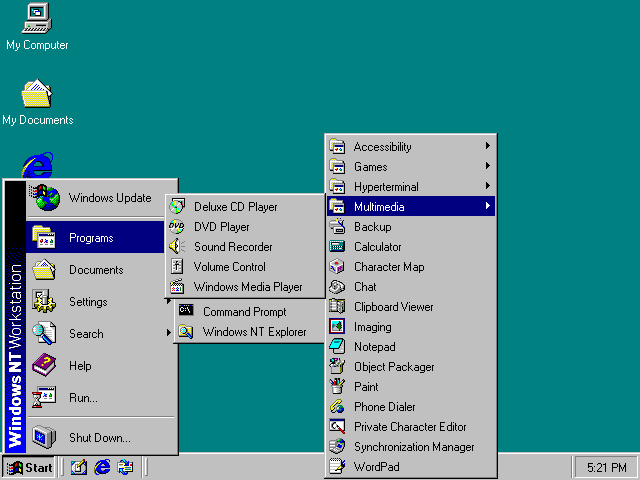Click the Help book icon in Start menu
The image size is (640, 480).
44,365
